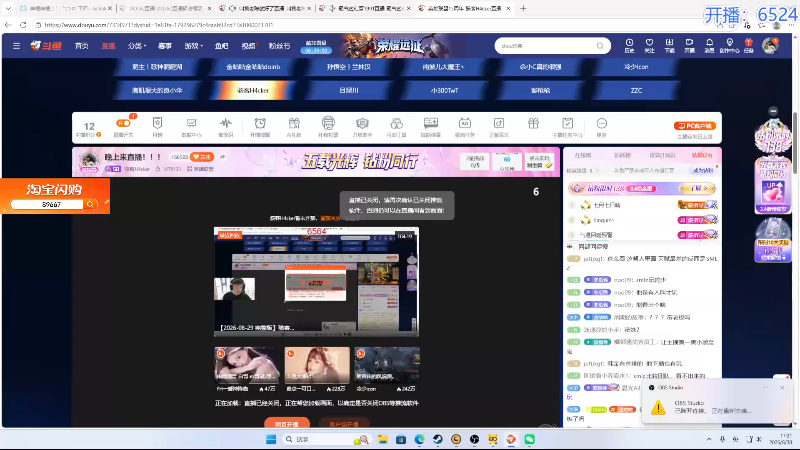
Task: Expand the 分类 category dropdown
Action: click(x=137, y=46)
